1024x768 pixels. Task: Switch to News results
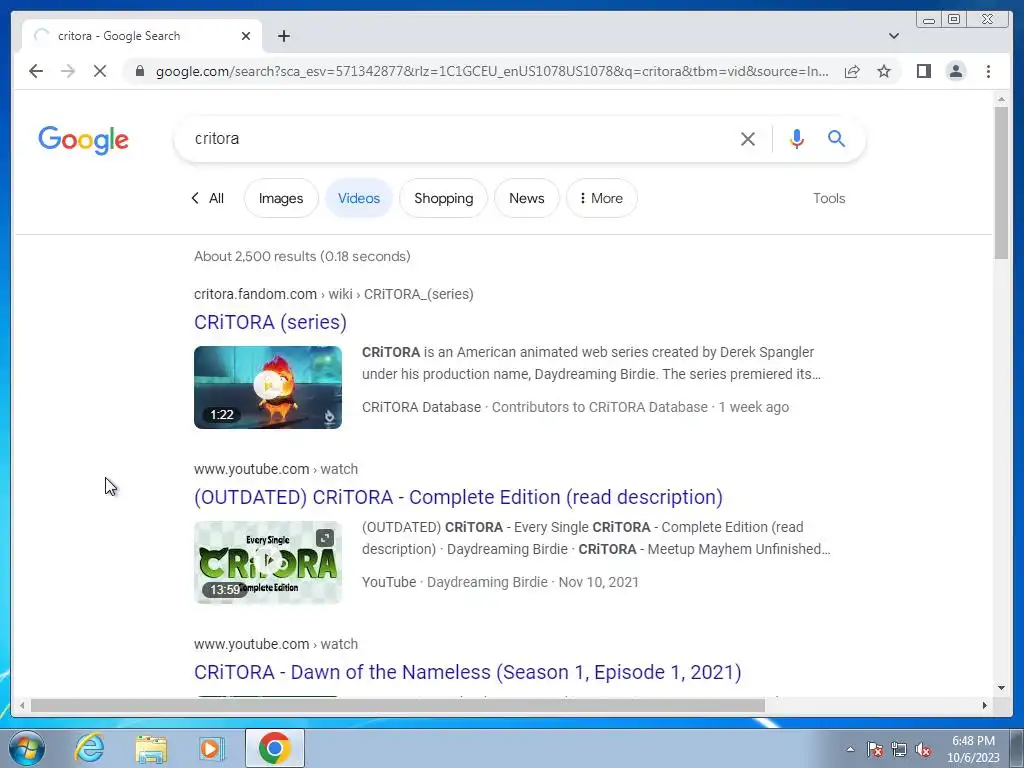[x=526, y=198]
